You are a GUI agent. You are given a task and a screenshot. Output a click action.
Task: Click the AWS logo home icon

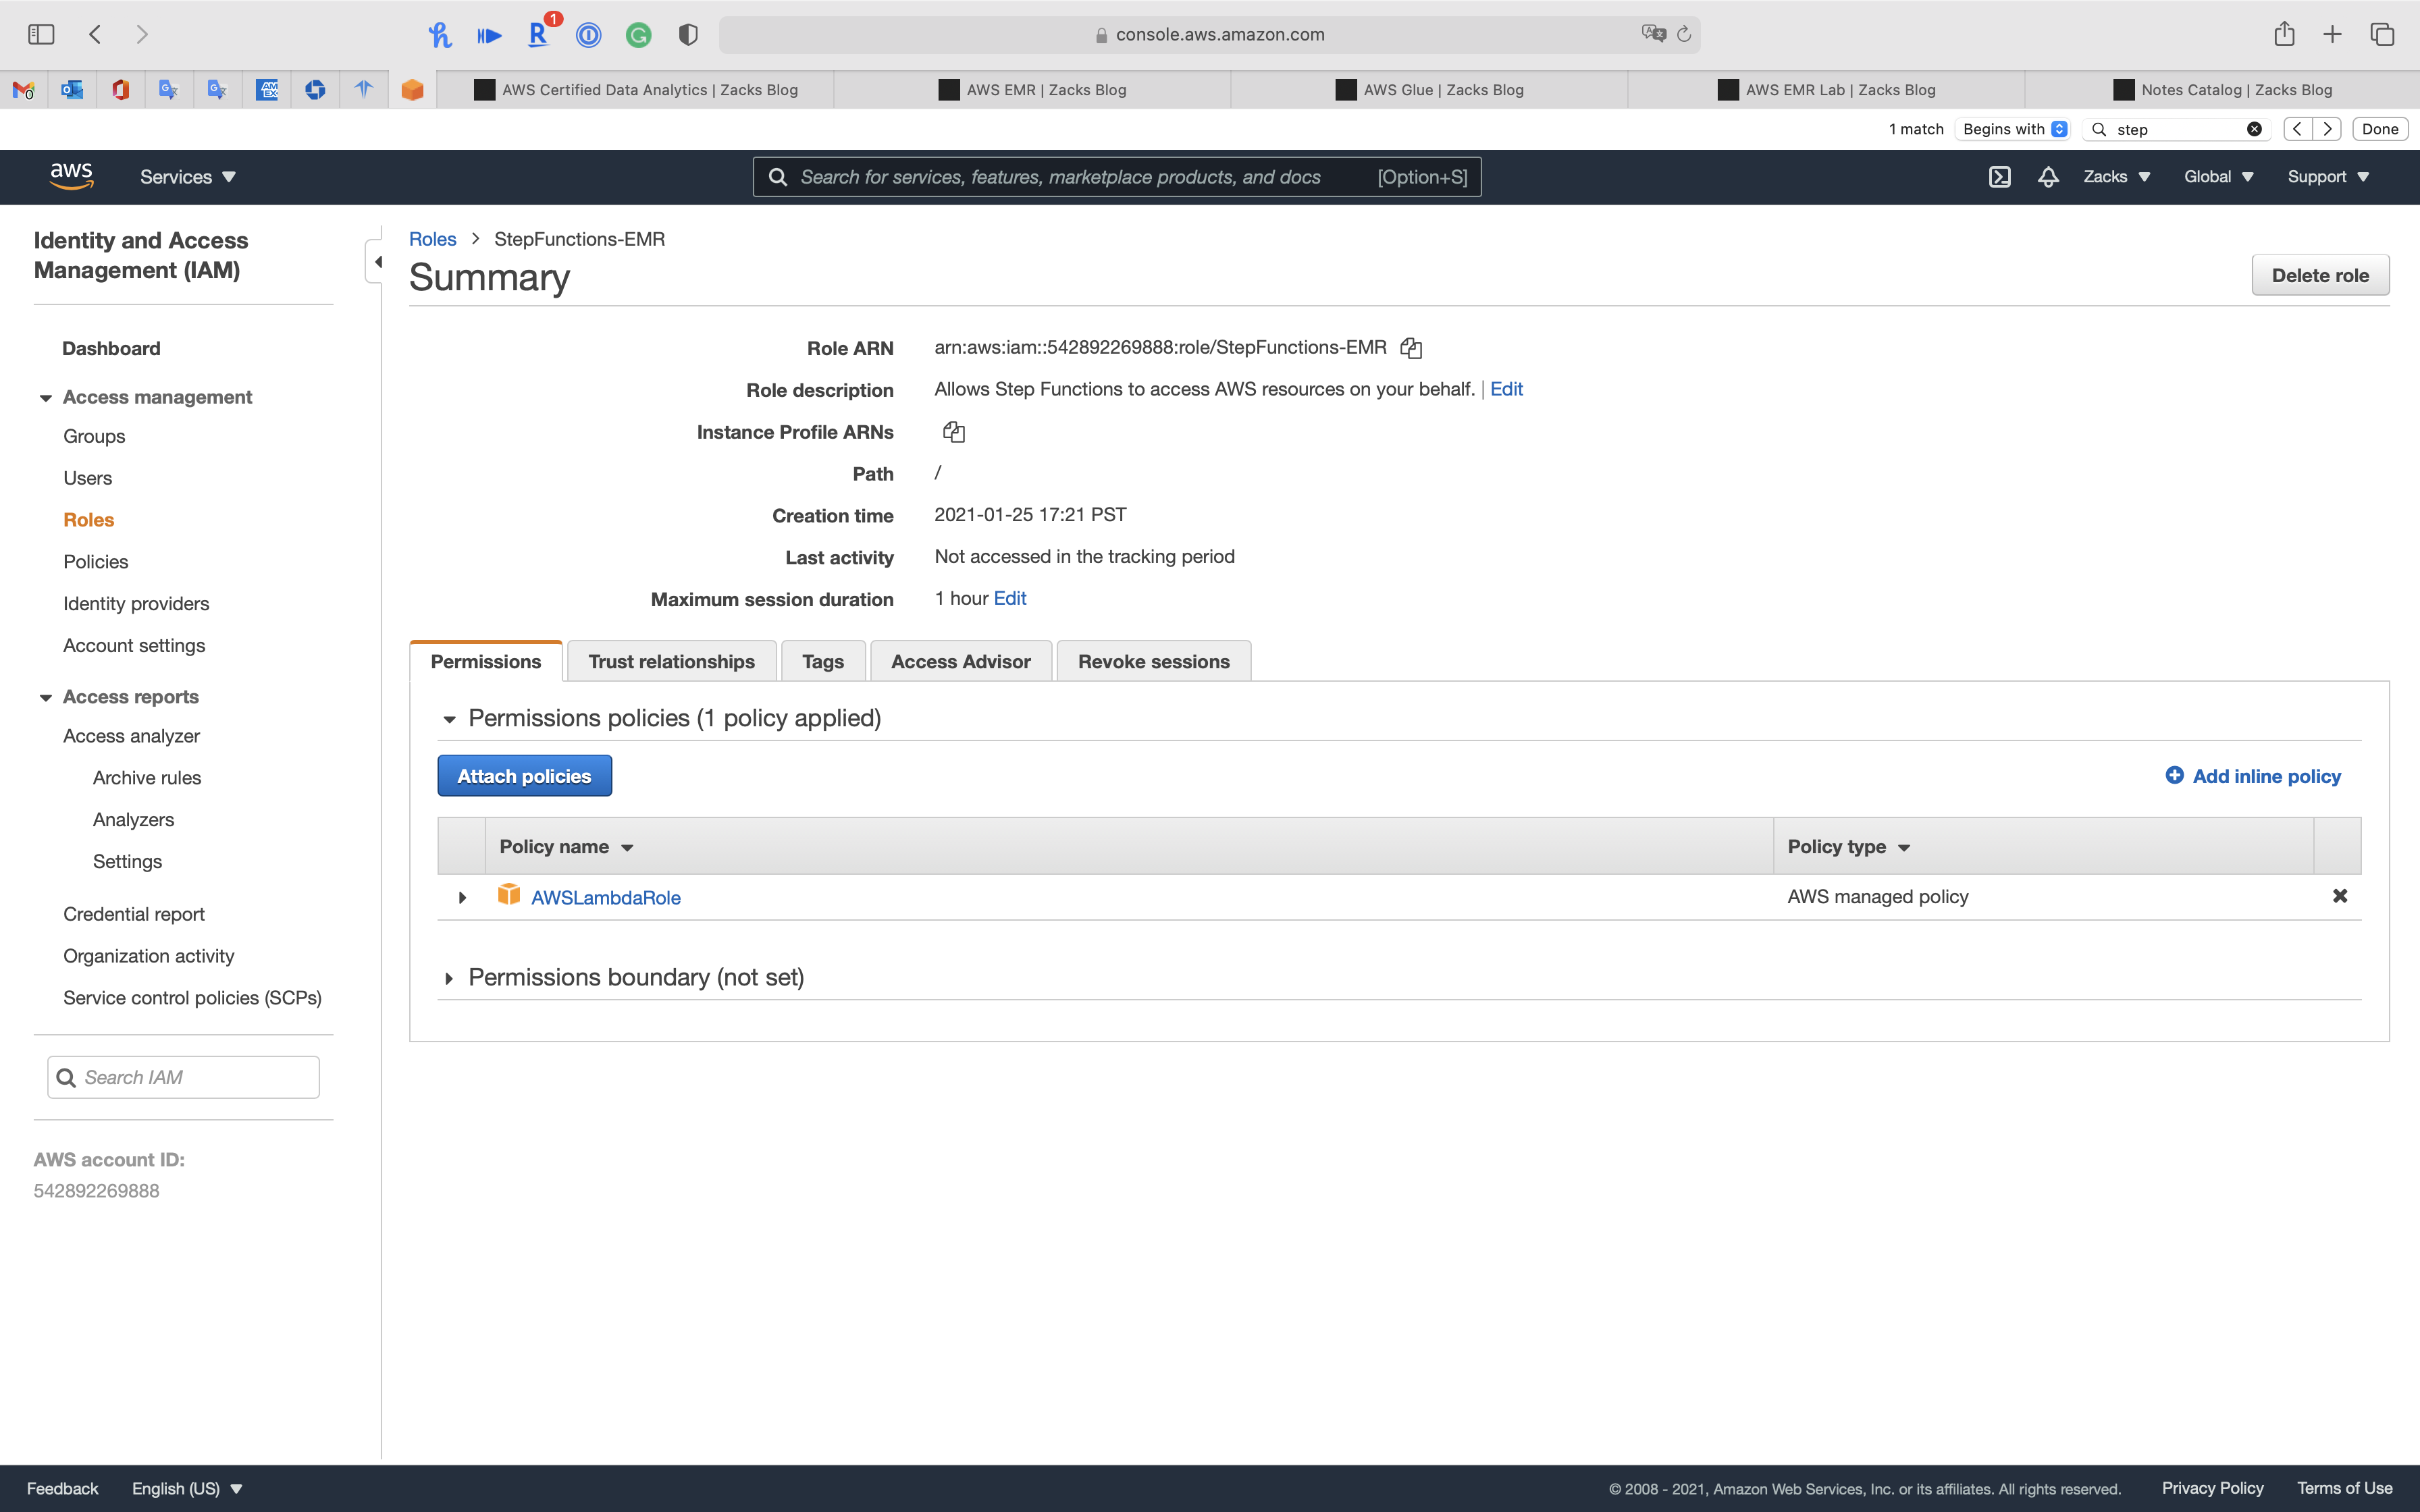[x=71, y=177]
